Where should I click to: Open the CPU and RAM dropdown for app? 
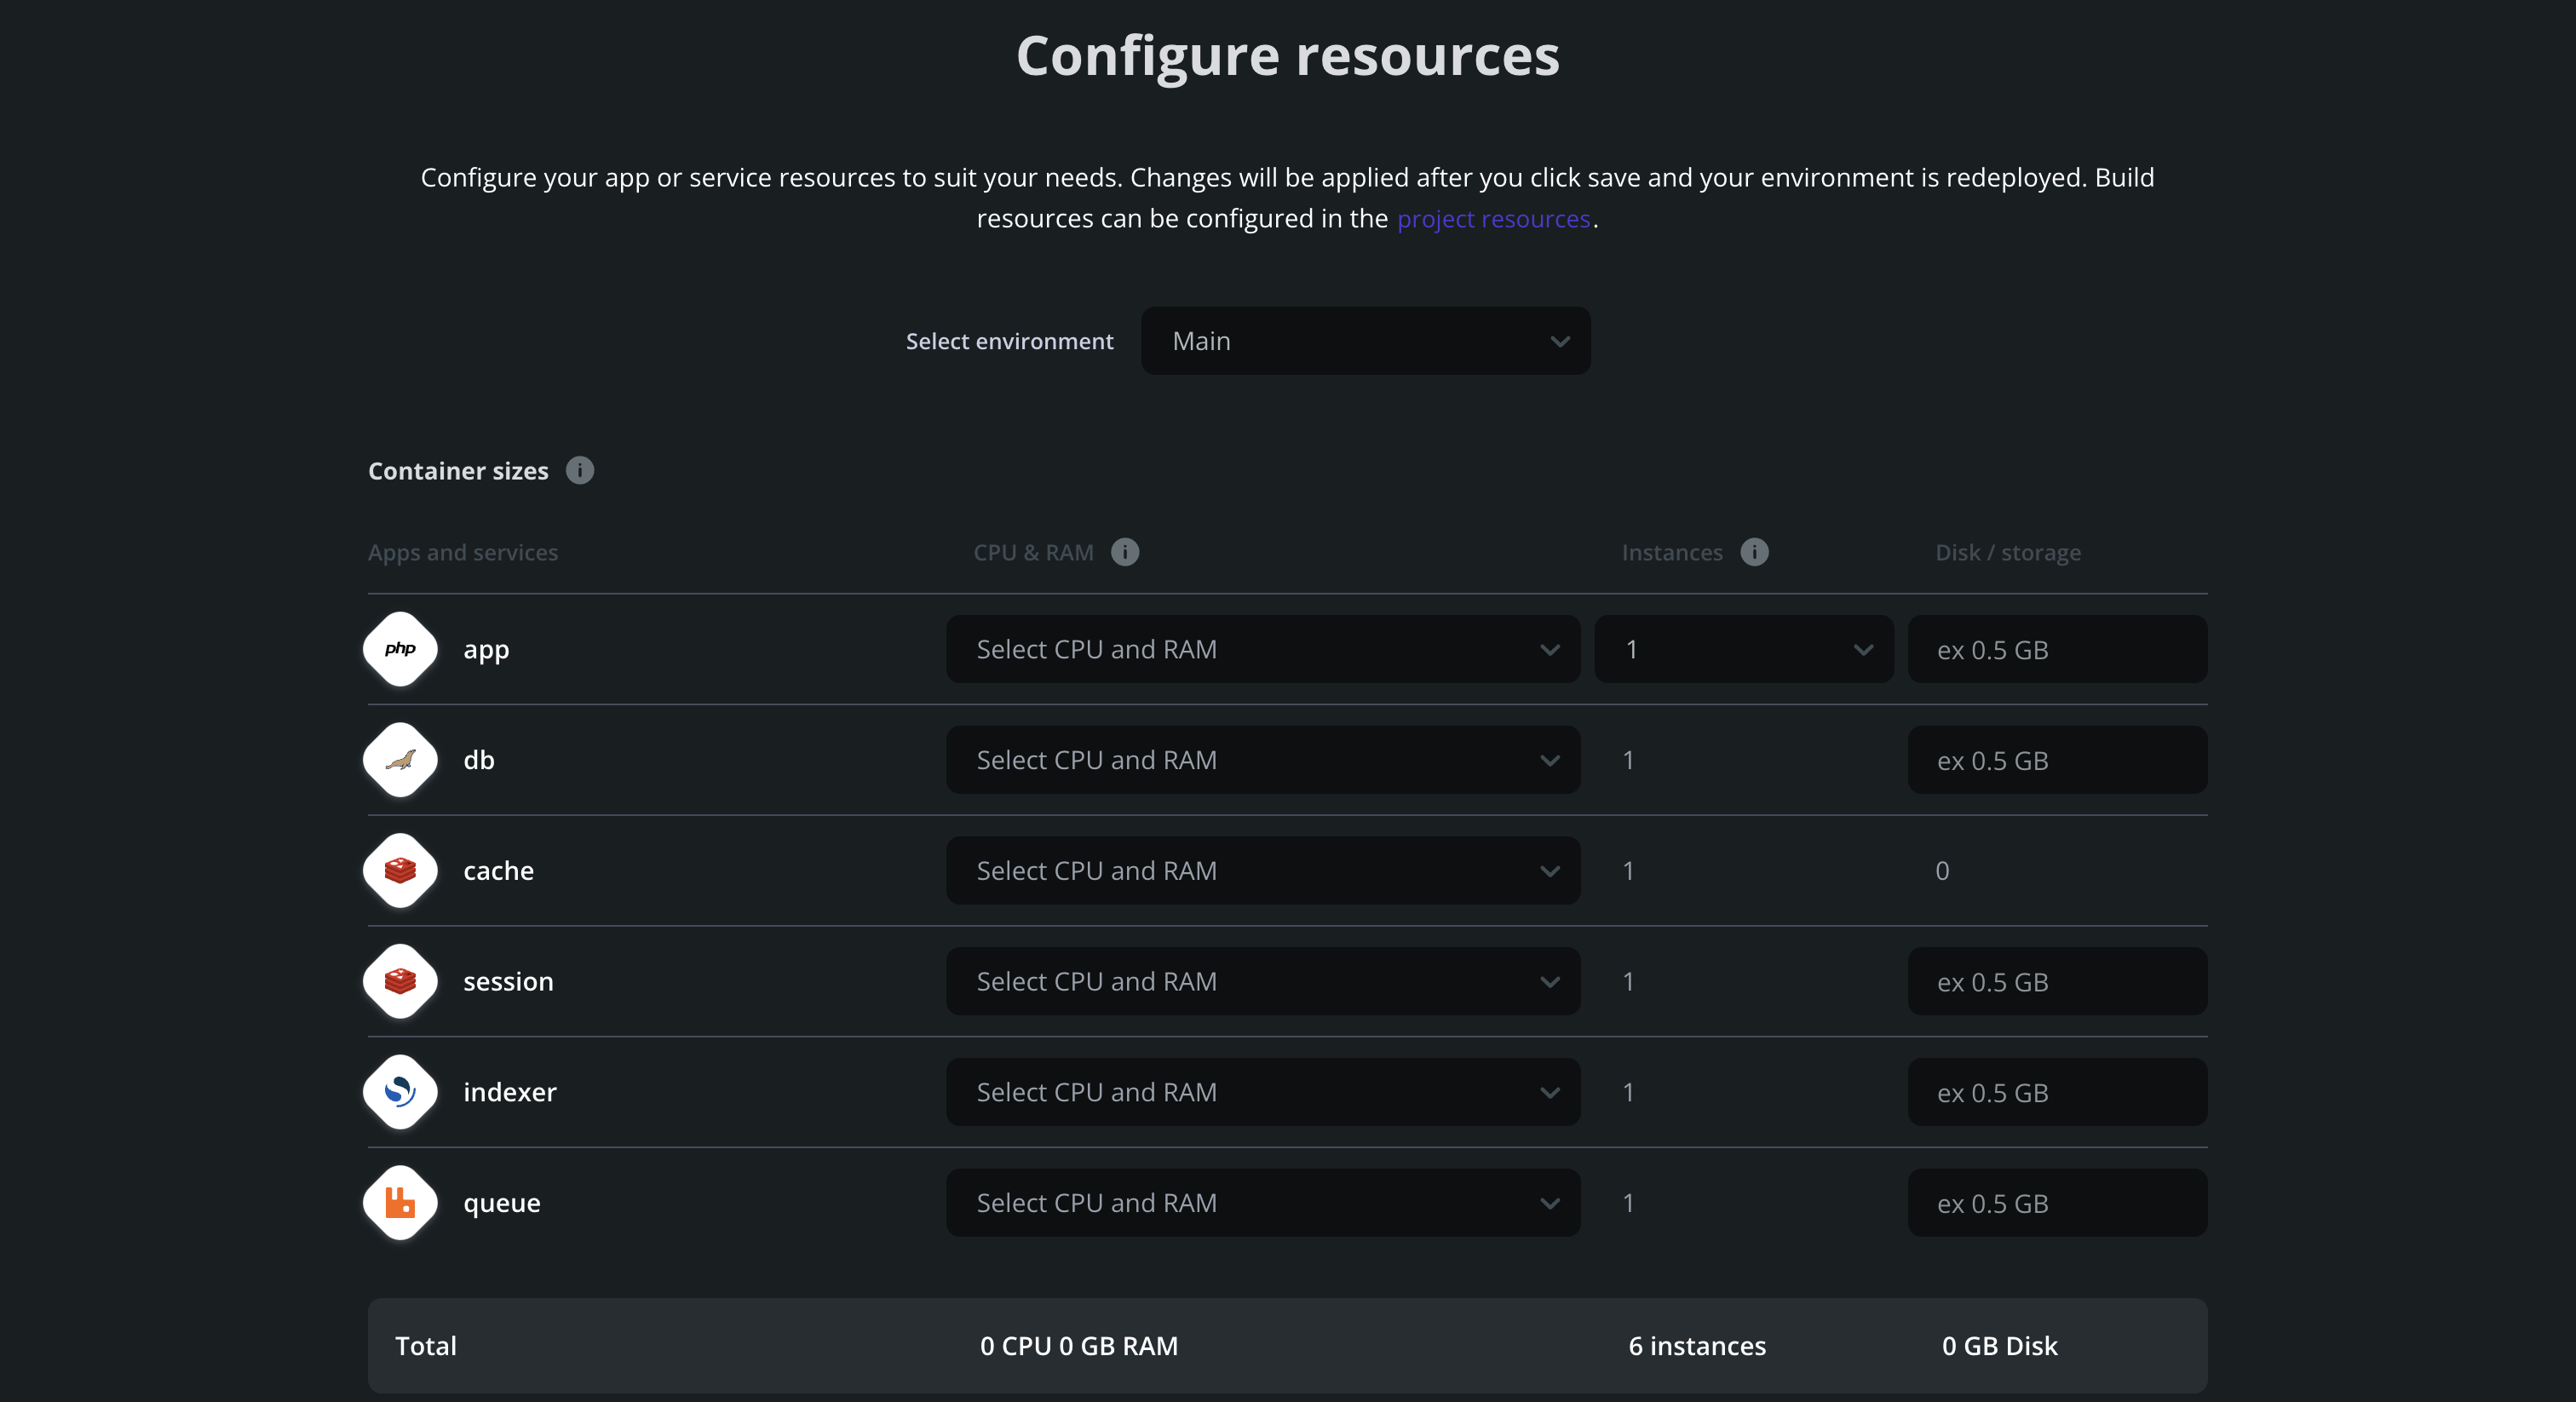1263,649
